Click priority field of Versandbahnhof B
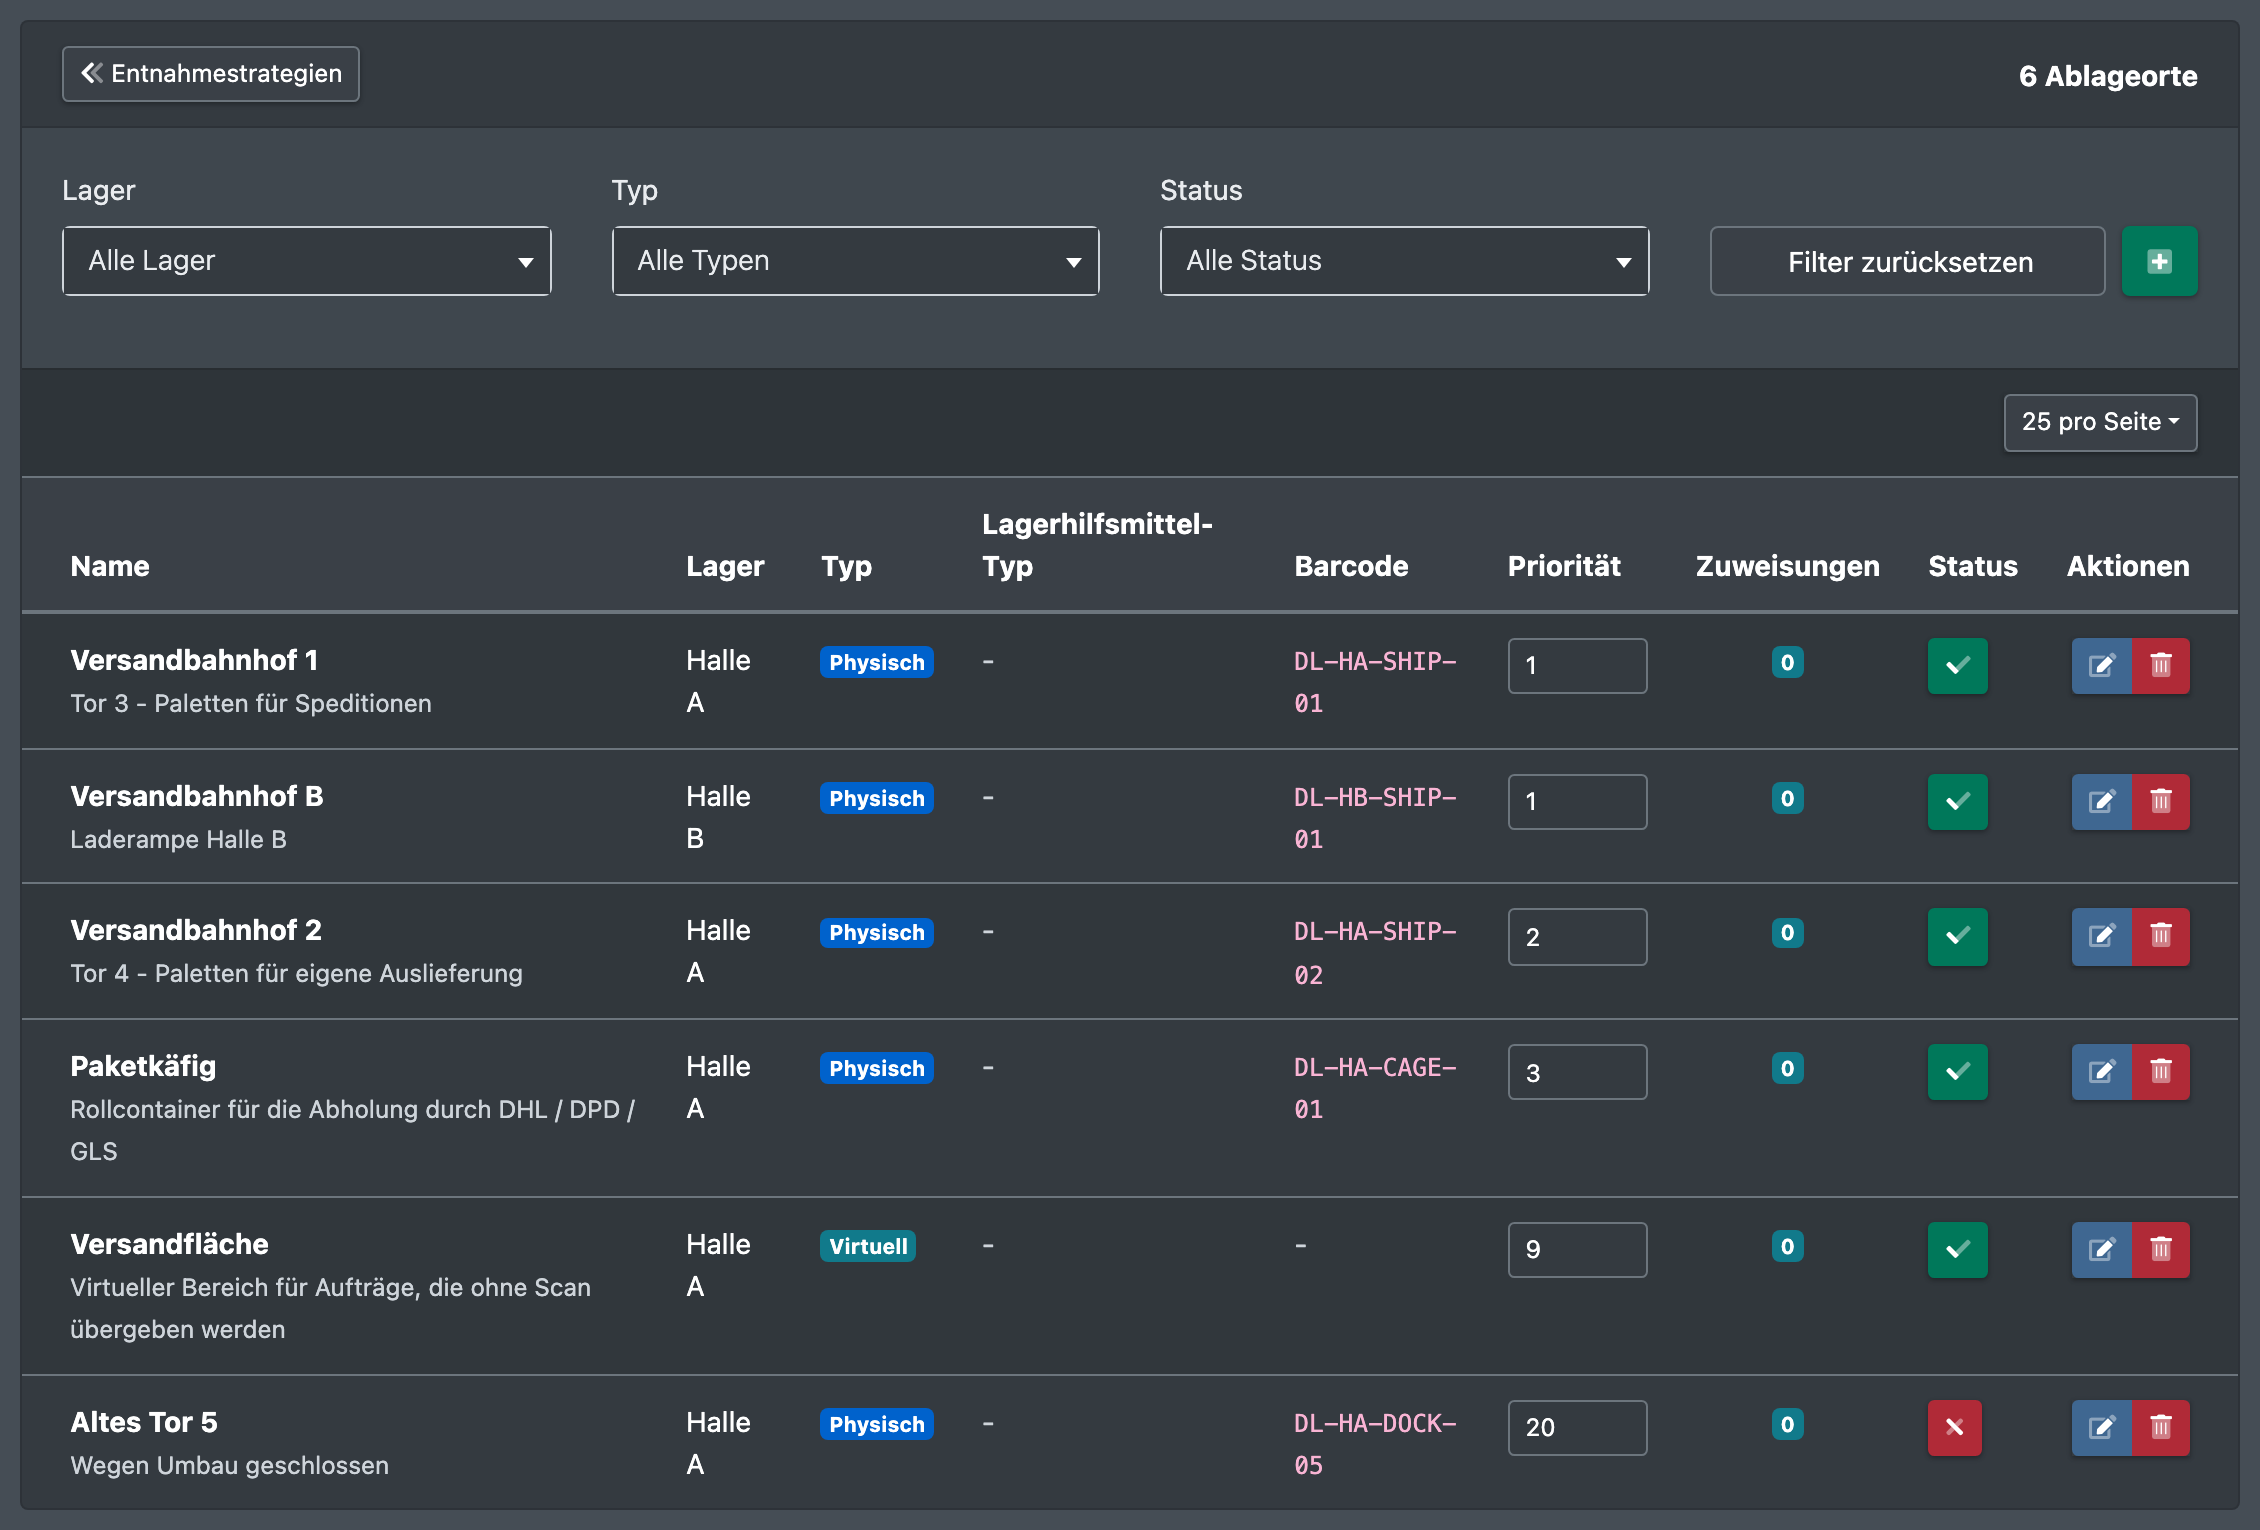Image resolution: width=2260 pixels, height=1530 pixels. (x=1578, y=802)
